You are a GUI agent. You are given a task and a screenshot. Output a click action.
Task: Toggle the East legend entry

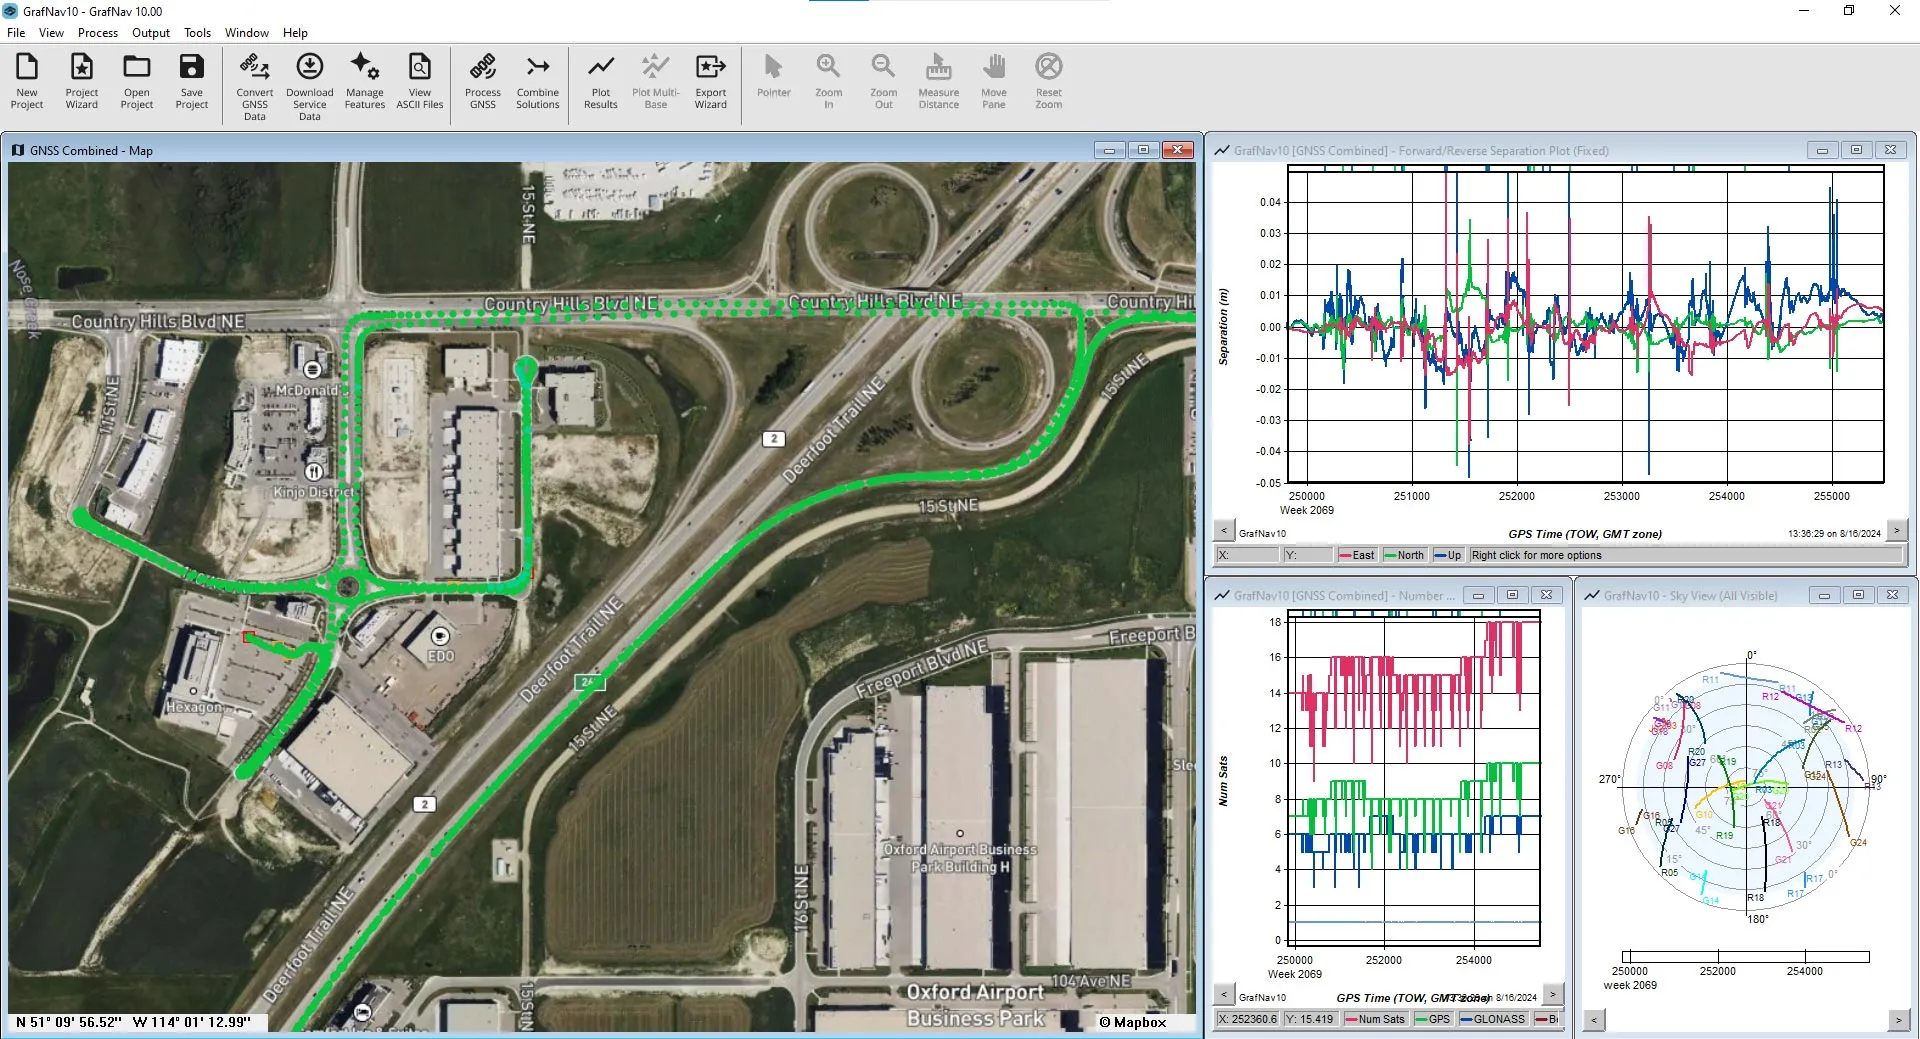[1357, 555]
